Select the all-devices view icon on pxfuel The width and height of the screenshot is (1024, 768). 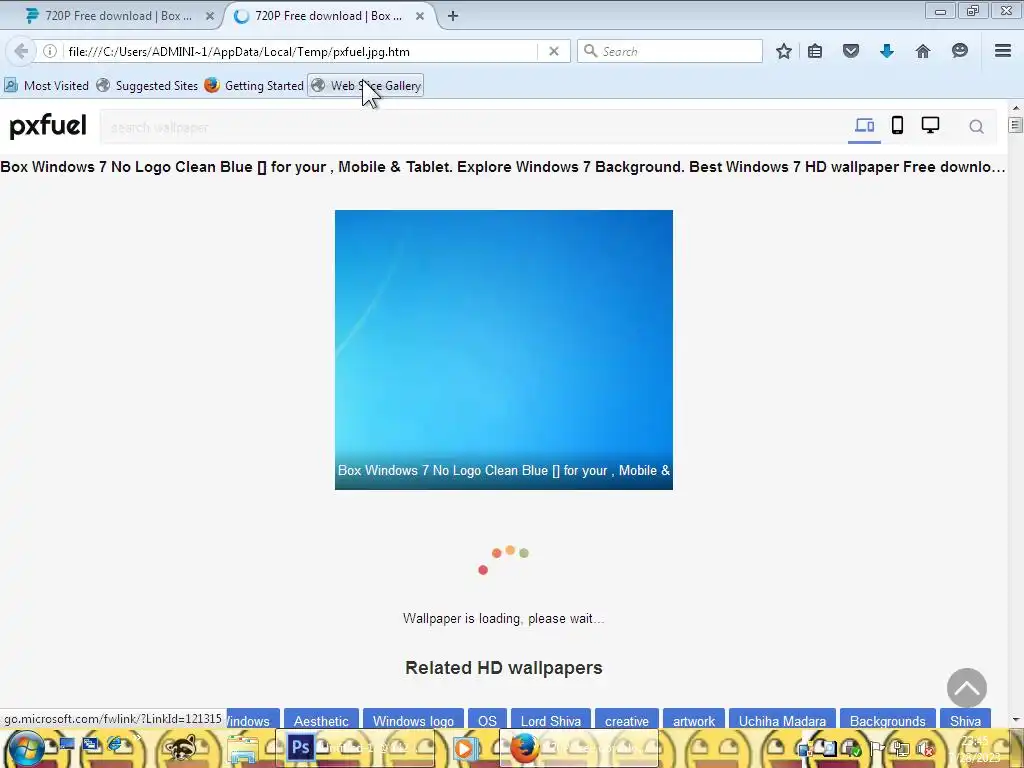click(x=864, y=125)
